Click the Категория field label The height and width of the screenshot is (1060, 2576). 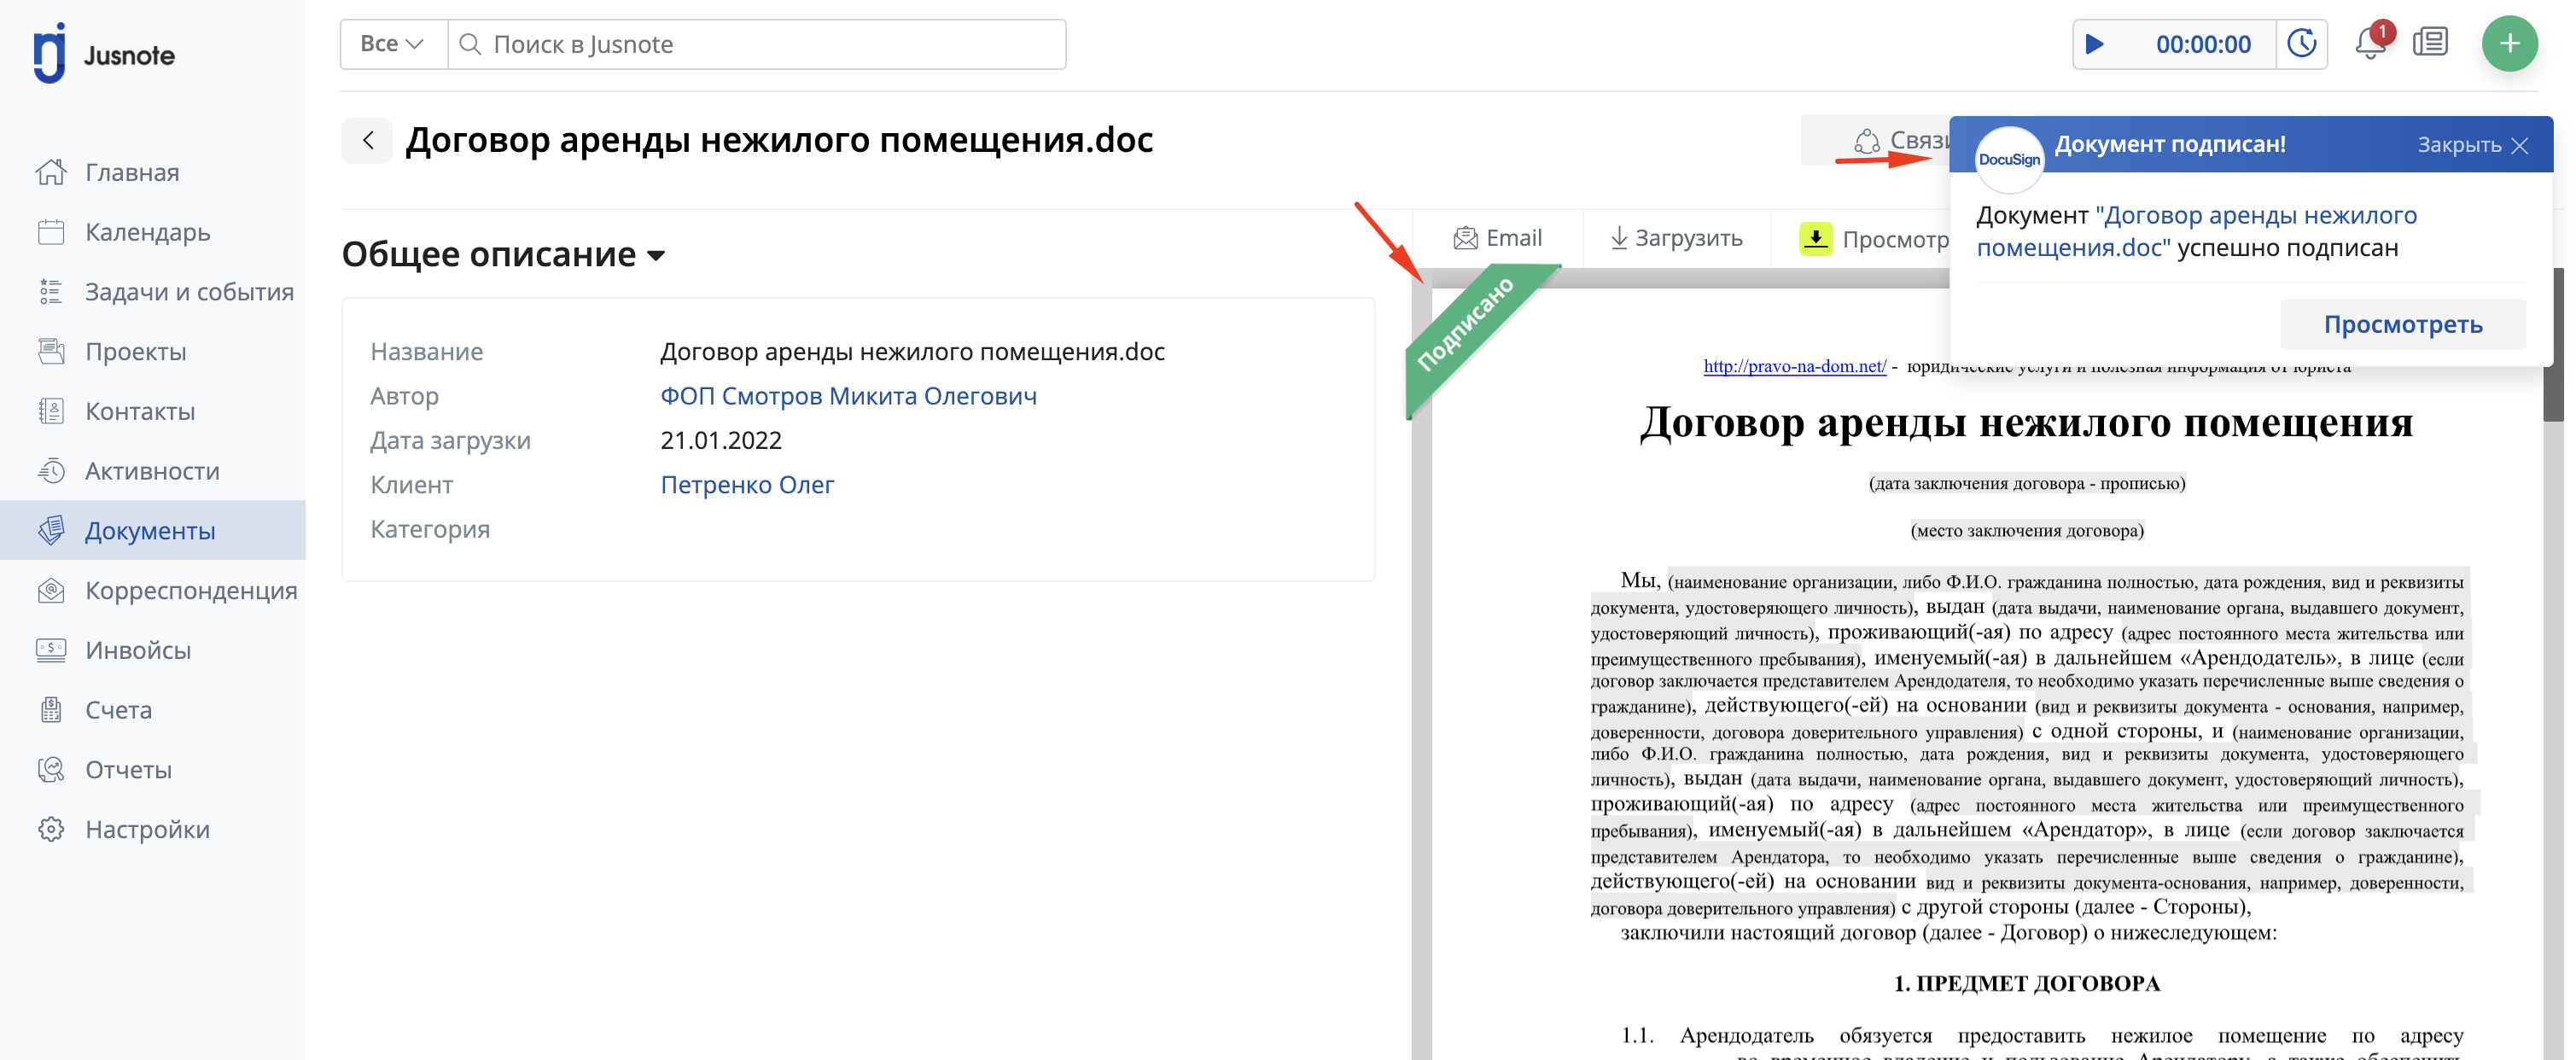[430, 529]
